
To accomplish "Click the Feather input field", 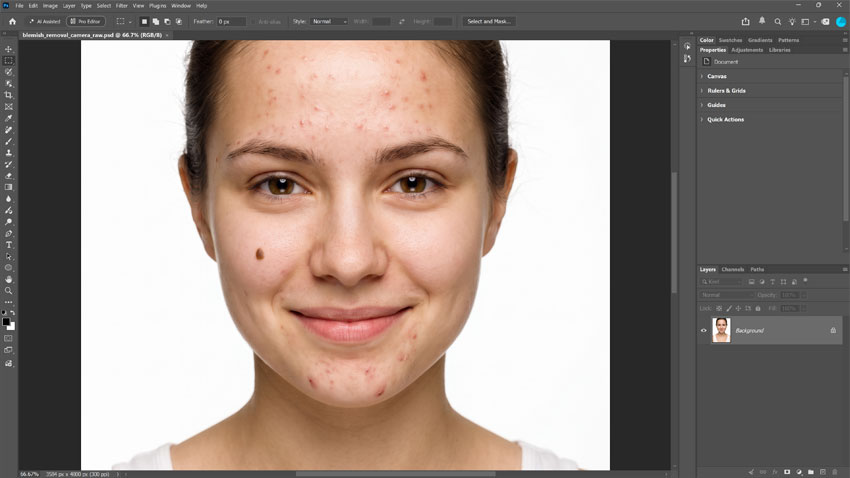I will pos(231,22).
